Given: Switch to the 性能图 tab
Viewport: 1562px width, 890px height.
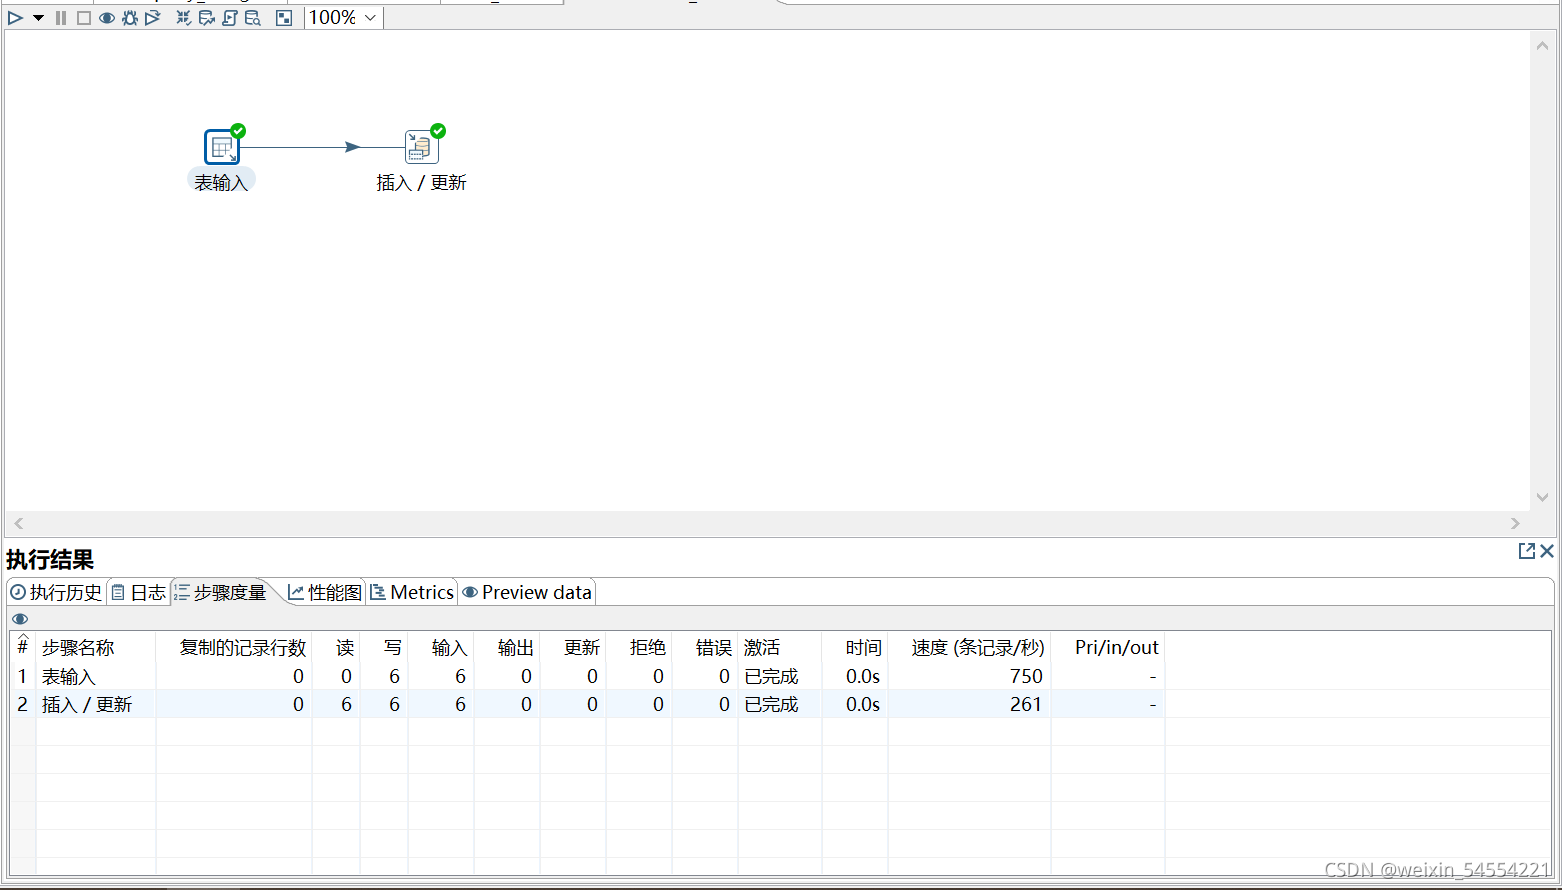Looking at the screenshot, I should [325, 592].
